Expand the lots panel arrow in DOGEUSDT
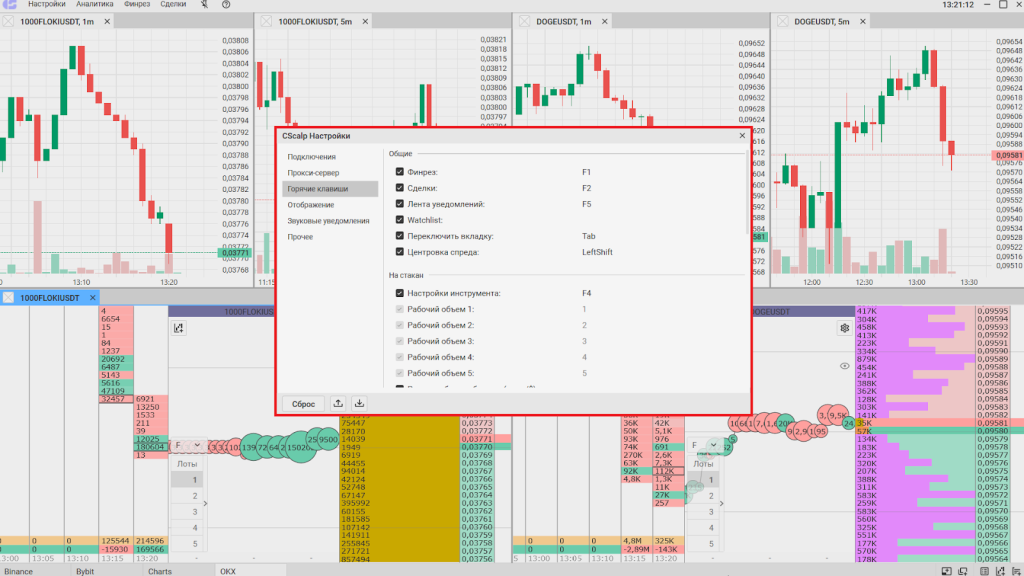This screenshot has height=576, width=1024. tap(723, 504)
